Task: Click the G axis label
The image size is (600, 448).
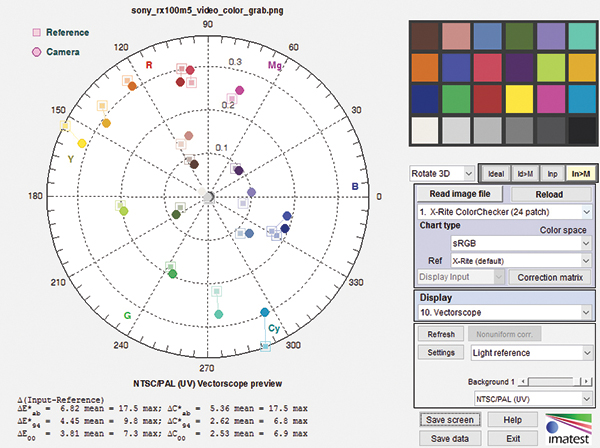Action: point(127,316)
